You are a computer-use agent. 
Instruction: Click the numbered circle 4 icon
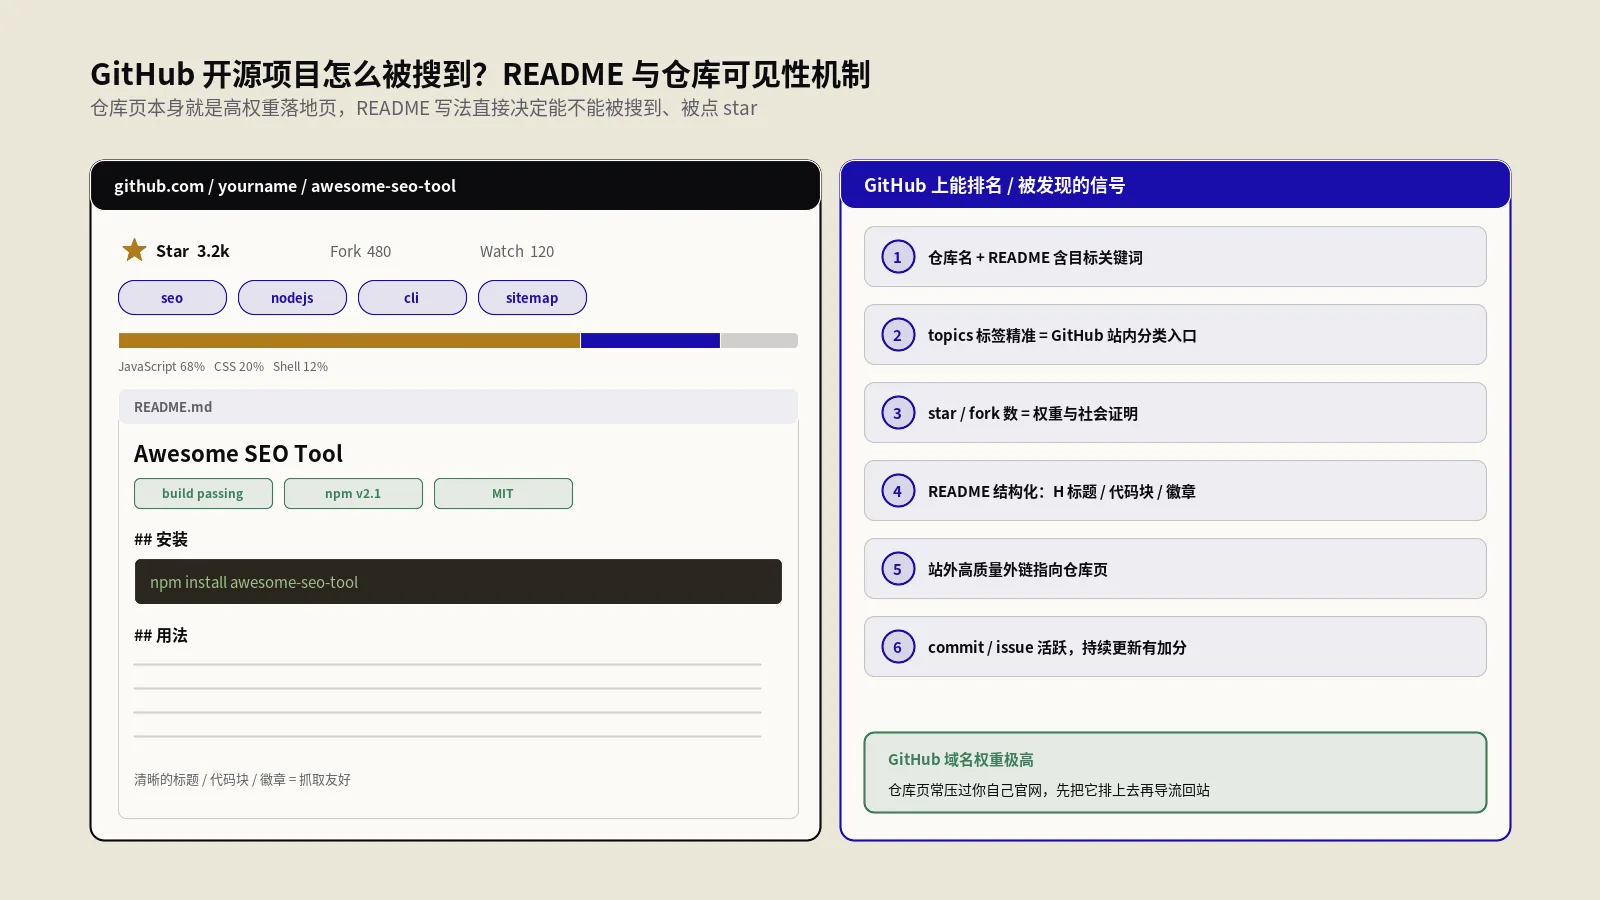tap(898, 491)
